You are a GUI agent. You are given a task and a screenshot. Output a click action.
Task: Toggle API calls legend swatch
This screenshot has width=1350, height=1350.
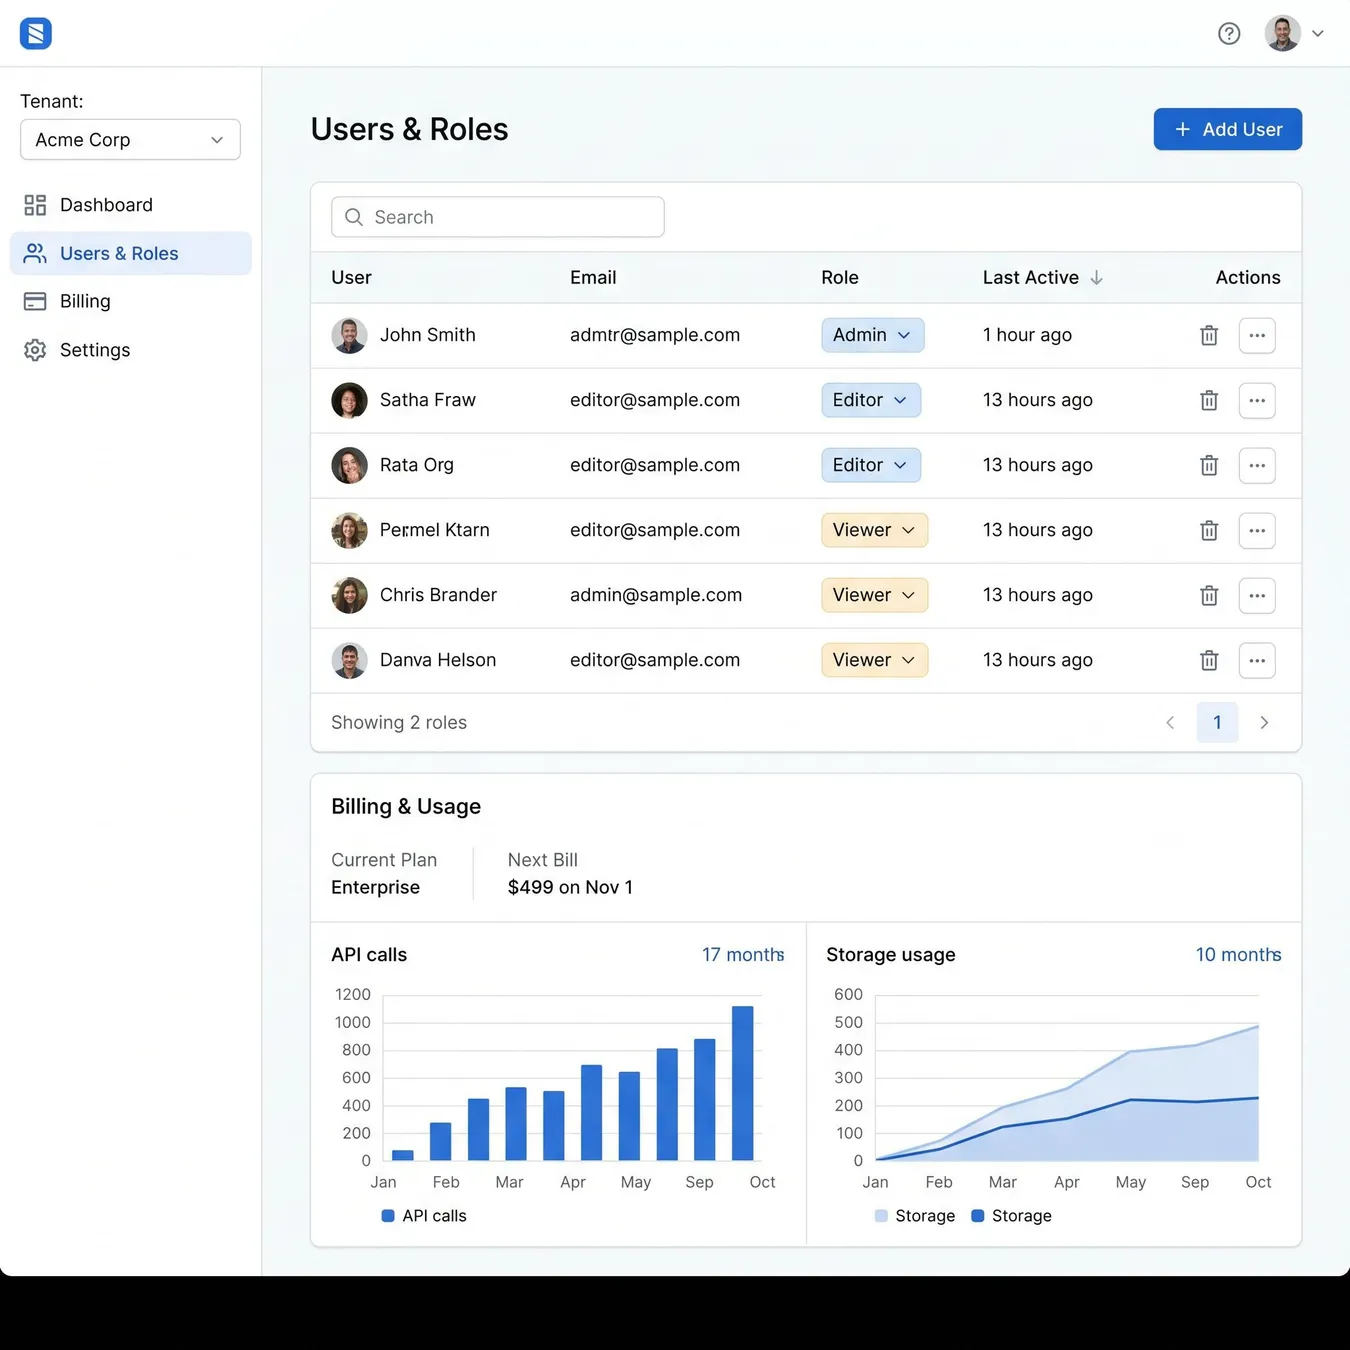[388, 1216]
